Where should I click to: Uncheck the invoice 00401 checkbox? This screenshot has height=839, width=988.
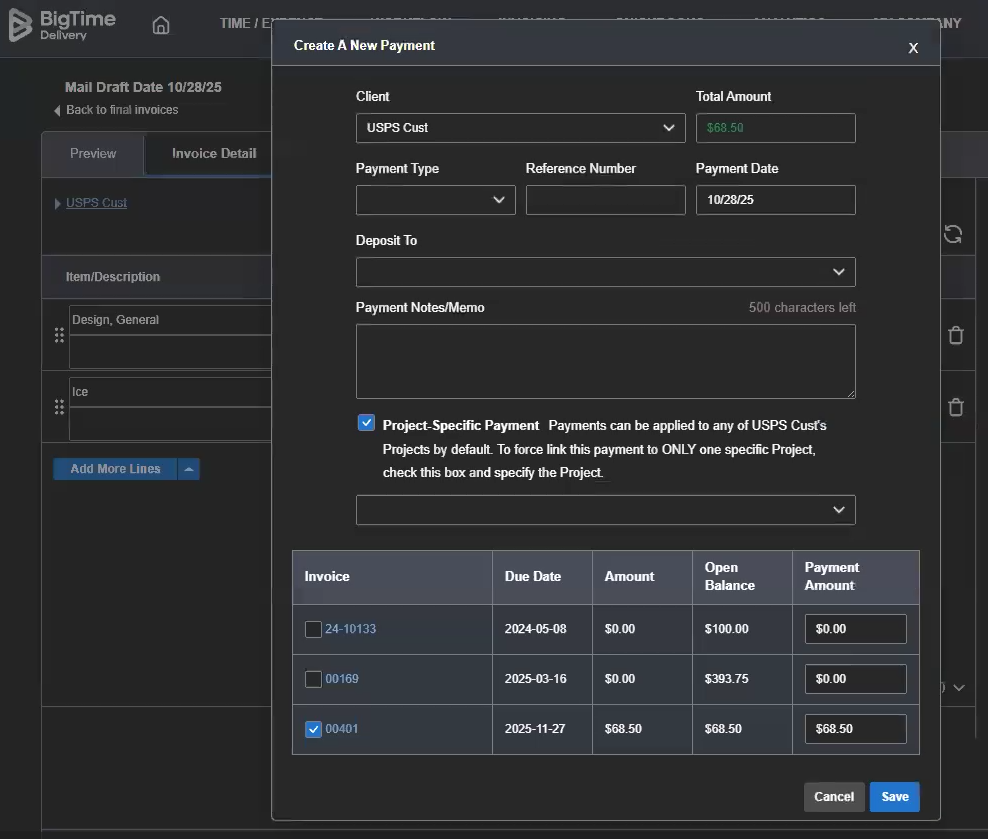313,729
